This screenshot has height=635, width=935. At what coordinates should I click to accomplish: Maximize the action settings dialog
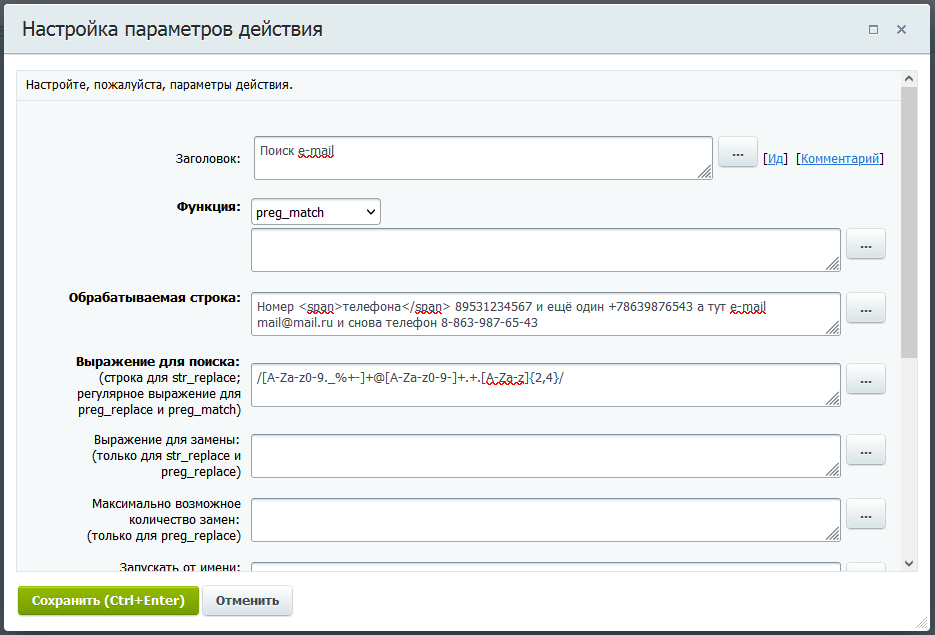point(873,30)
